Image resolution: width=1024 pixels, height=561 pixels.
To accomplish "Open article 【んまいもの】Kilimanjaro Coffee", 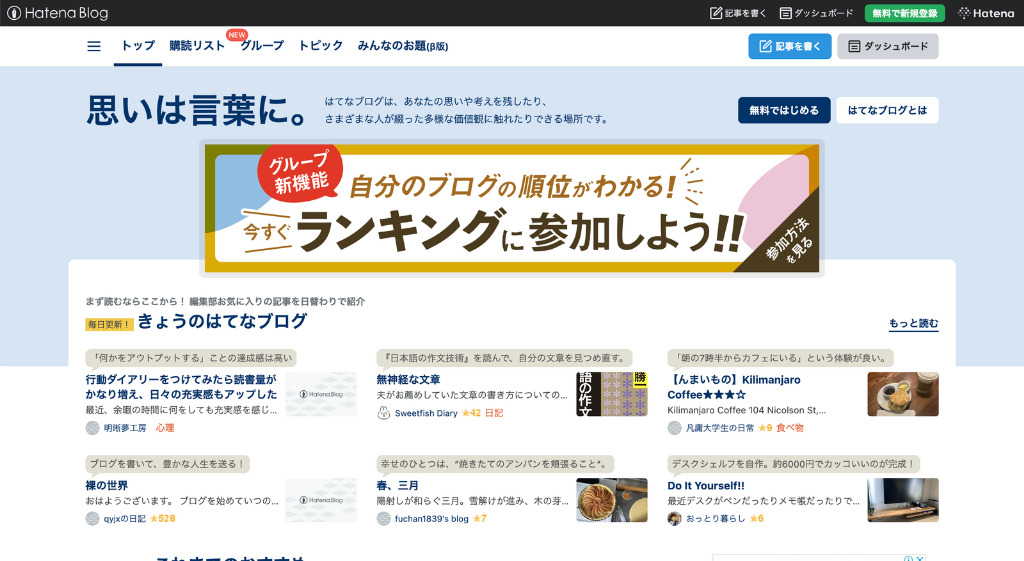I will tap(733, 387).
